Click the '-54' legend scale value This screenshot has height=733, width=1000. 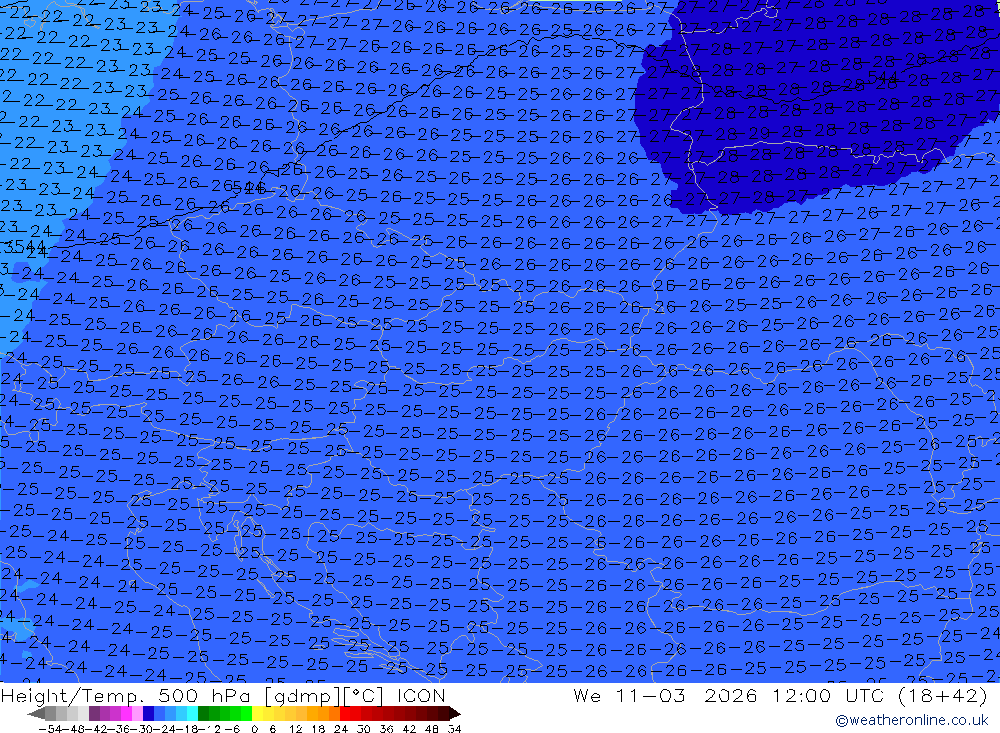[x=50, y=729]
